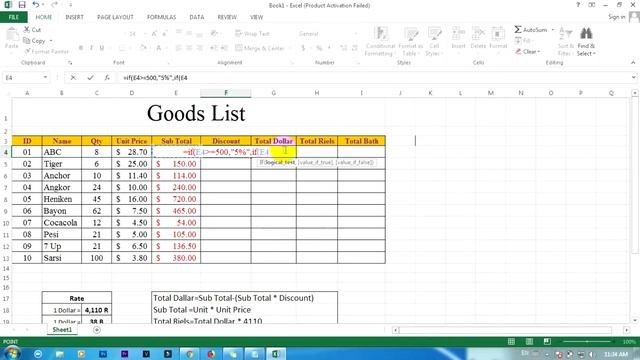
Task: Switch to the INSERT tab
Action: click(74, 17)
